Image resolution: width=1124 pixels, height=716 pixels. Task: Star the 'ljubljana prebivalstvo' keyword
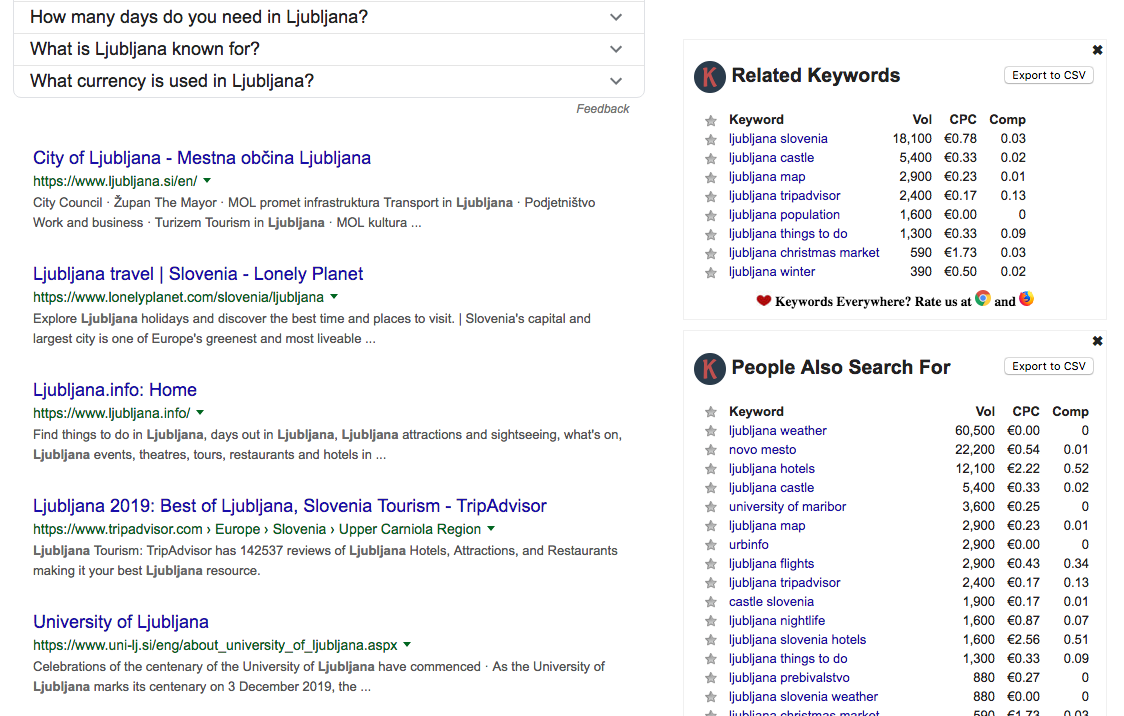(710, 679)
